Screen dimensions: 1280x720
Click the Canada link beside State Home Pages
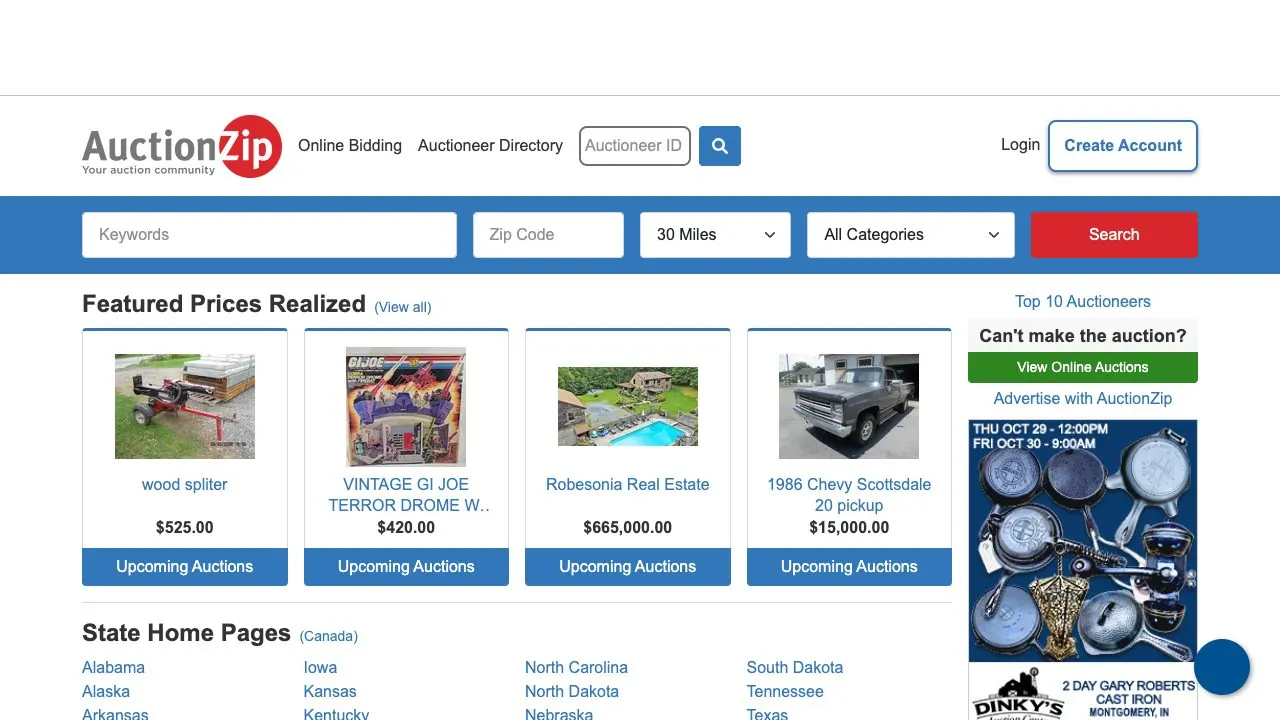point(329,636)
